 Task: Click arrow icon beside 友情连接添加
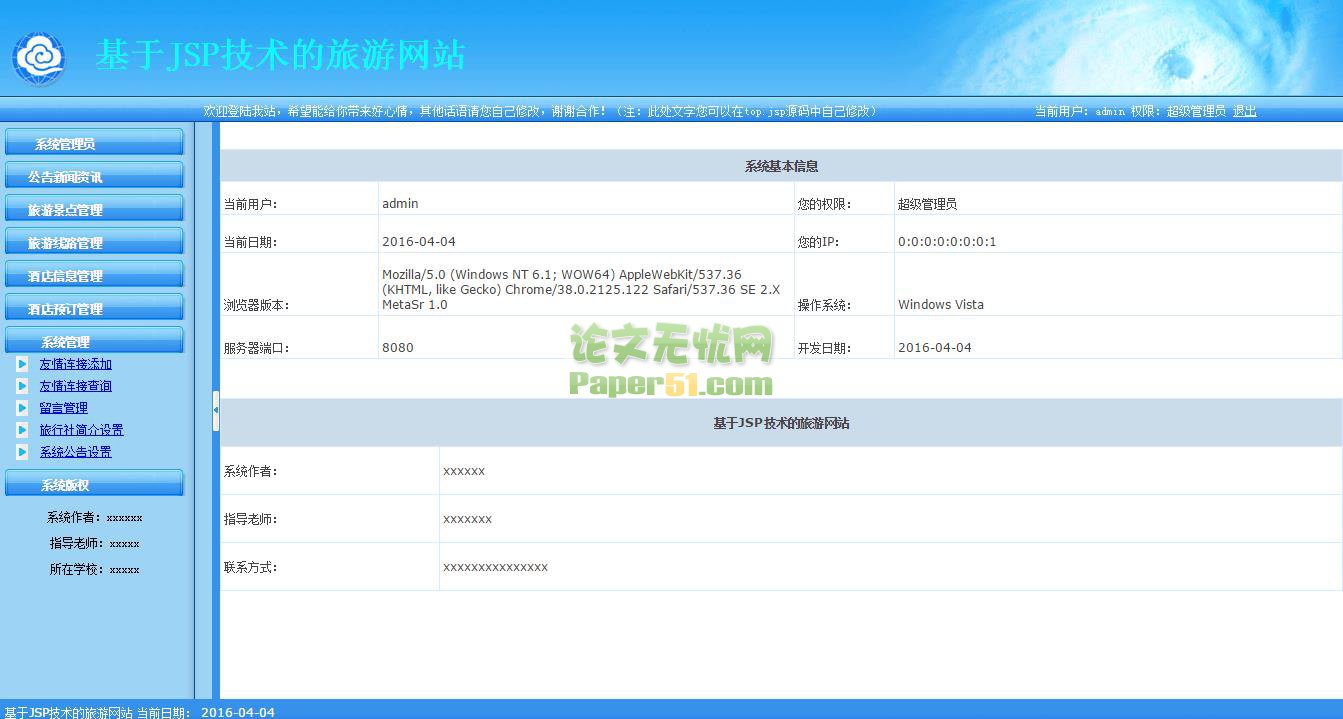[22, 364]
